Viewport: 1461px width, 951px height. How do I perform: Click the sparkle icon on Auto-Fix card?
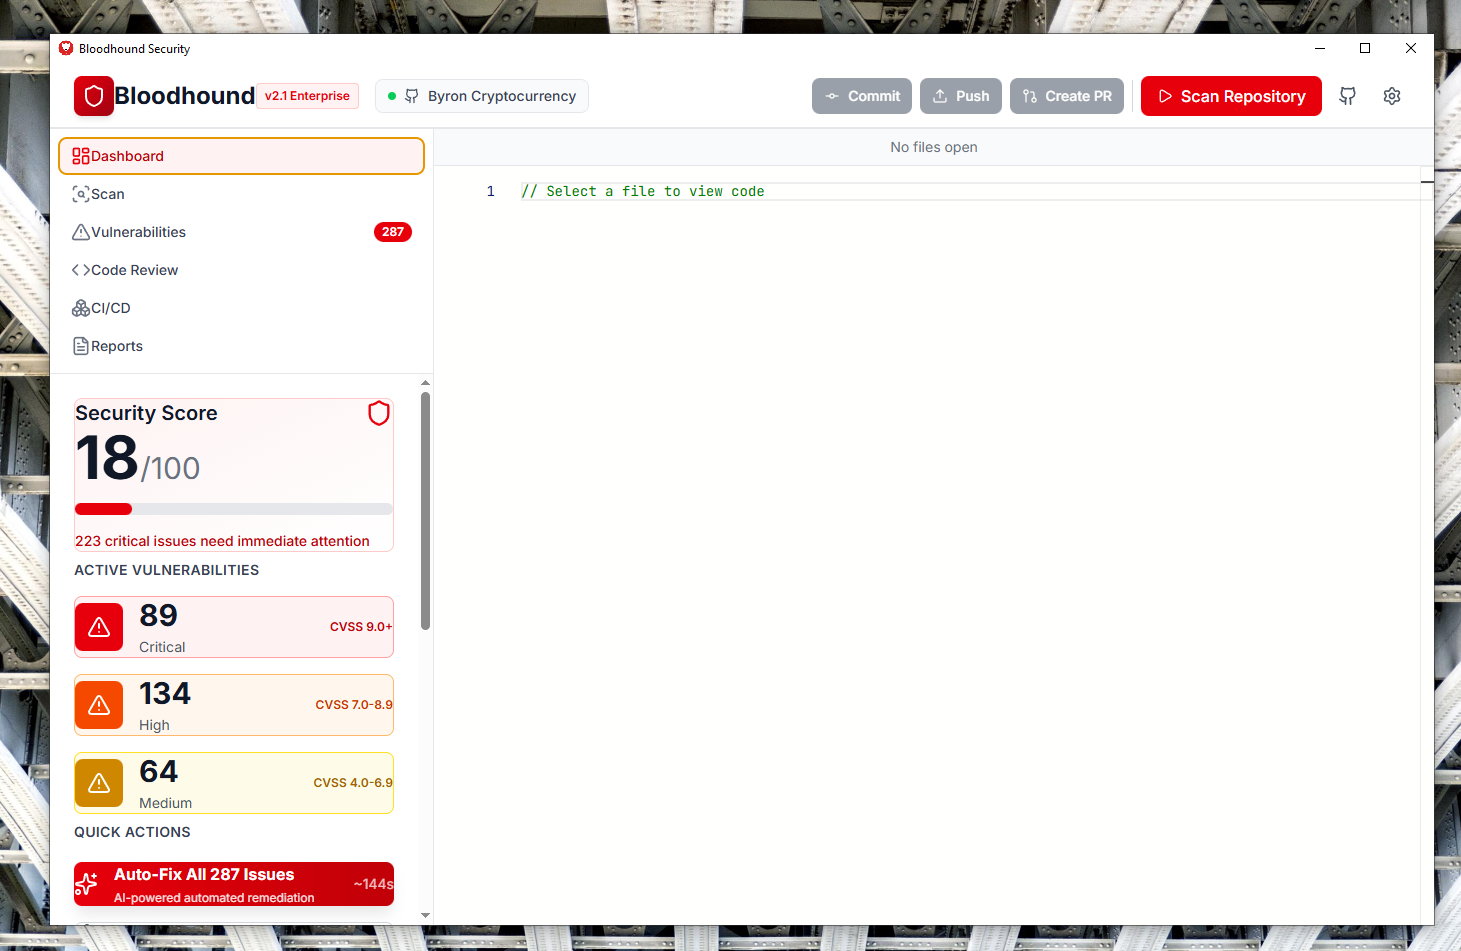pyautogui.click(x=87, y=883)
